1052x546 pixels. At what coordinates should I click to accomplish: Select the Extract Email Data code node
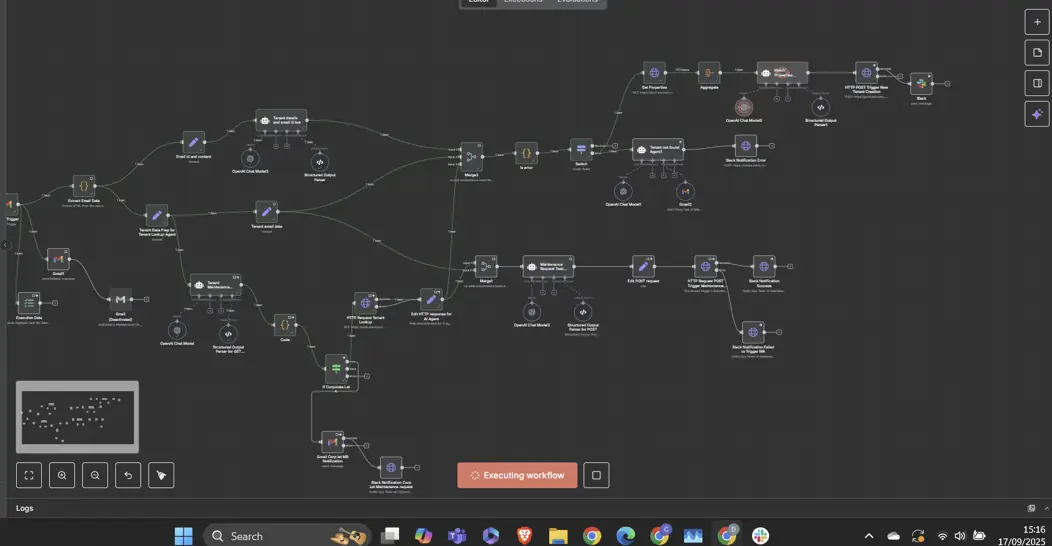84,186
